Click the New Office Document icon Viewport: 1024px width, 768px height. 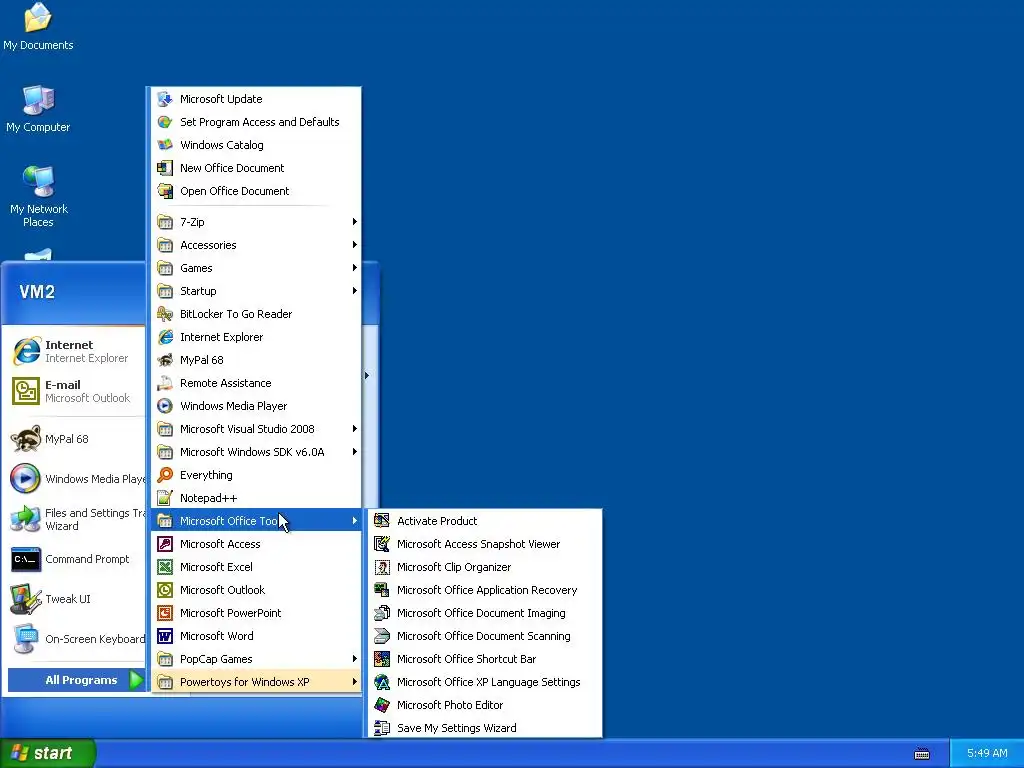pyautogui.click(x=165, y=168)
